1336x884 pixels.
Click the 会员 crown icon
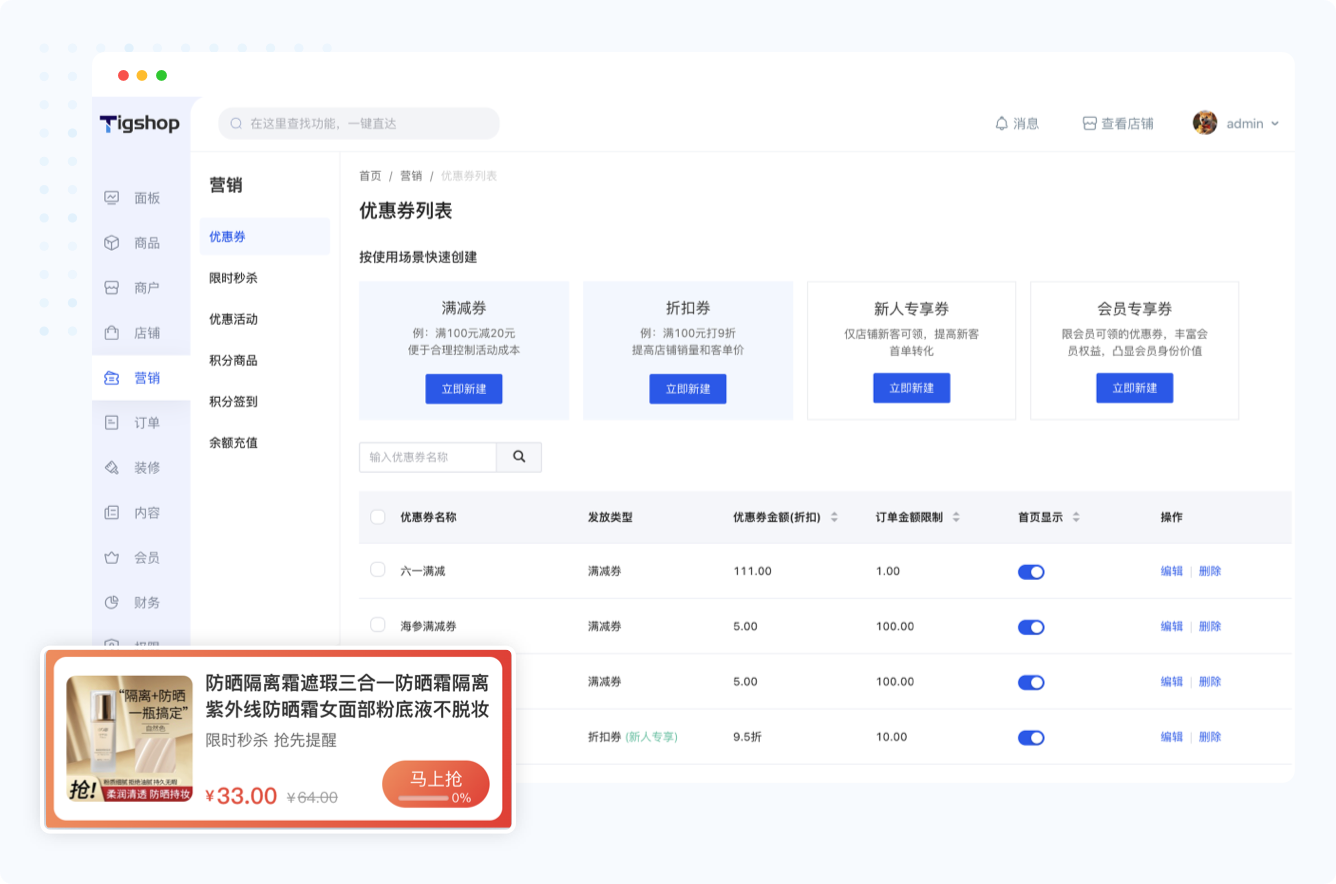coord(112,558)
